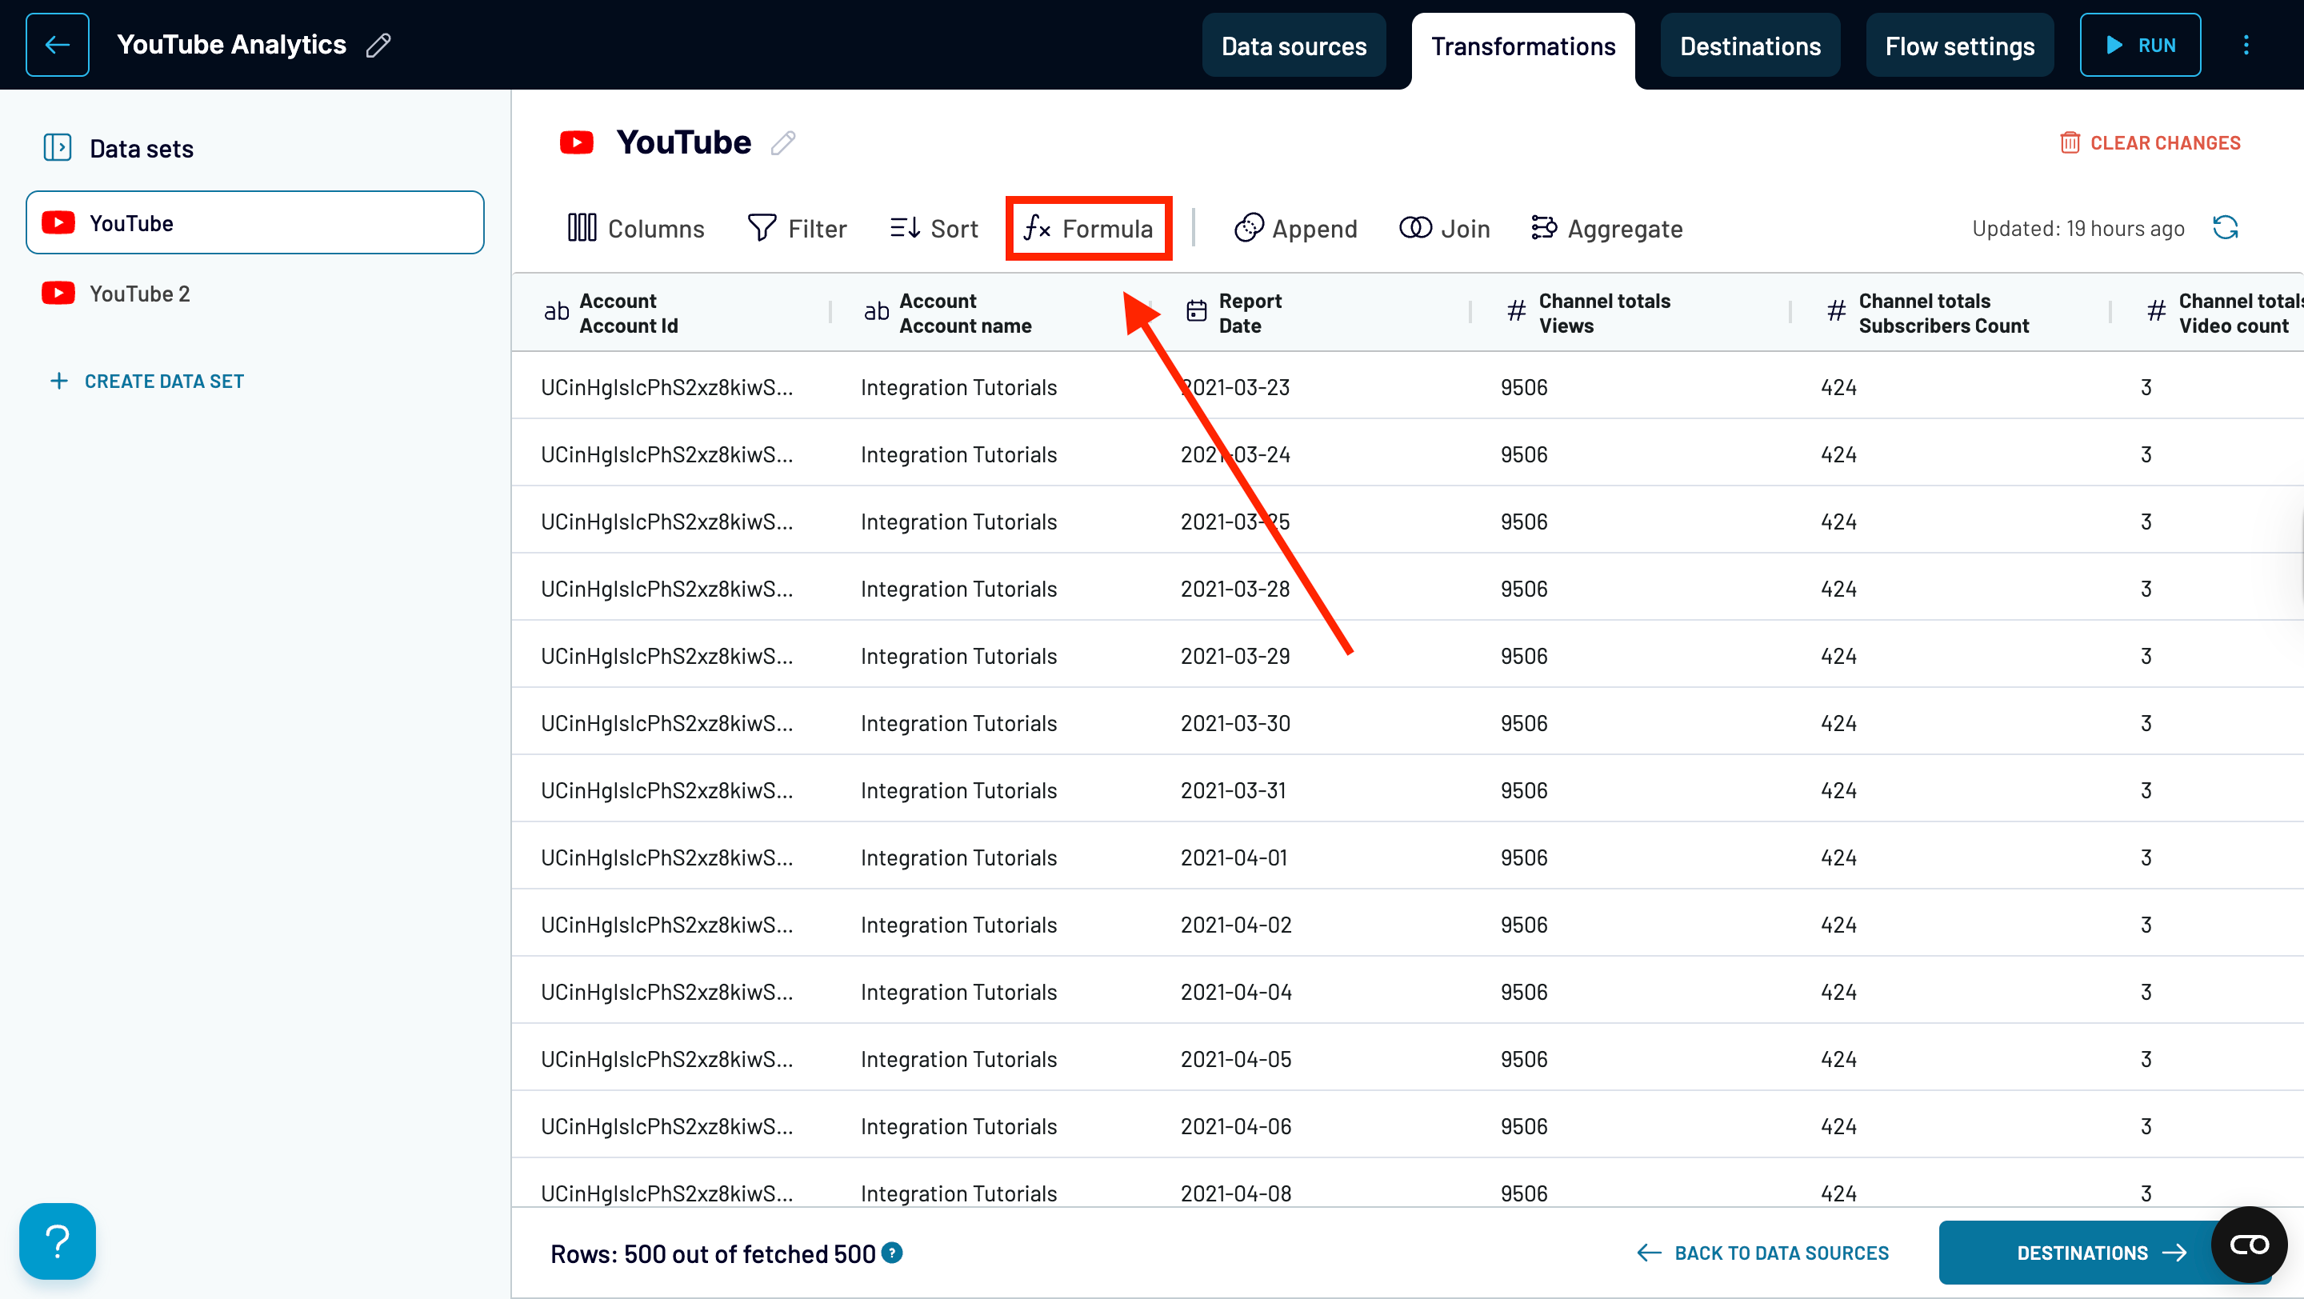Open the chat widget bubble
The height and width of the screenshot is (1299, 2304).
tap(2248, 1244)
